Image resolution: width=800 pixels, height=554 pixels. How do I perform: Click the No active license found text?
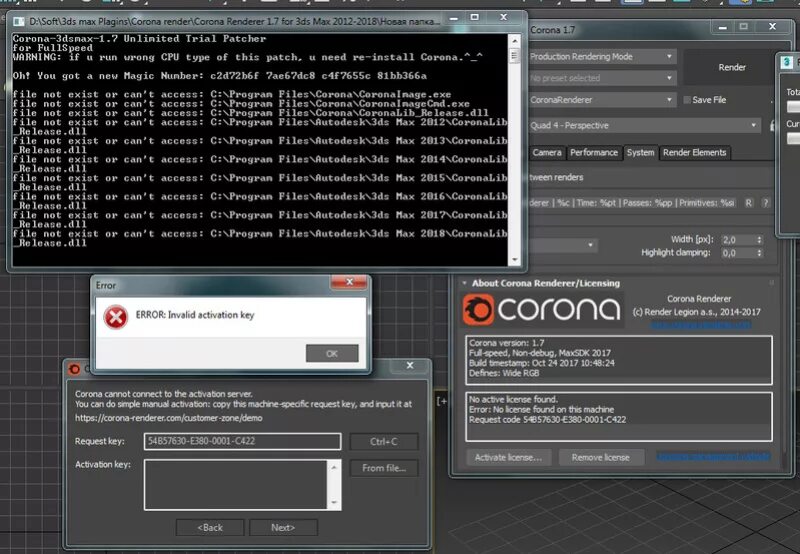coord(513,399)
